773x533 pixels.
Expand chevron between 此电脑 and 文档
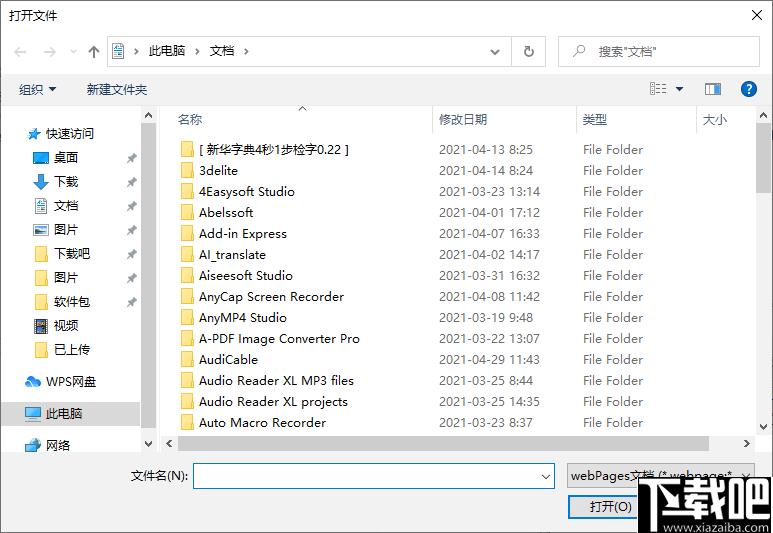coord(197,51)
